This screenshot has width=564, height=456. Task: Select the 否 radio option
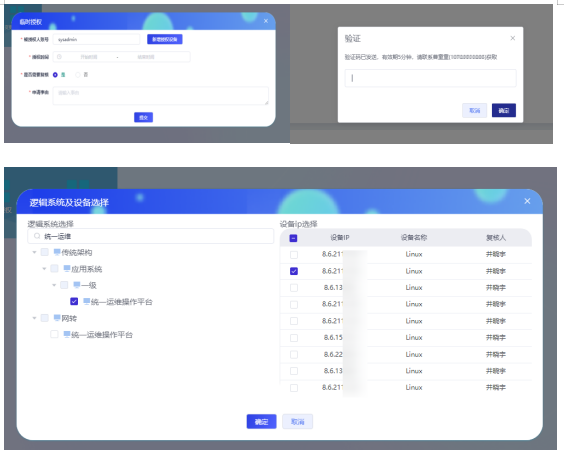tap(77, 75)
